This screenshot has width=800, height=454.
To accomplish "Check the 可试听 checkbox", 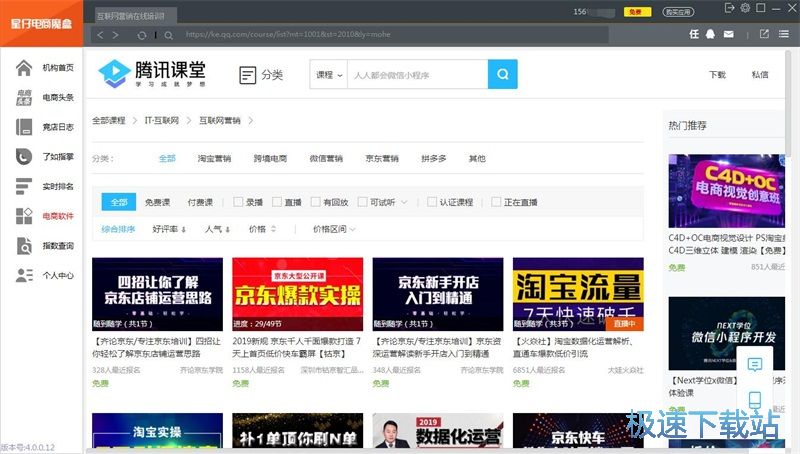I will click(362, 202).
